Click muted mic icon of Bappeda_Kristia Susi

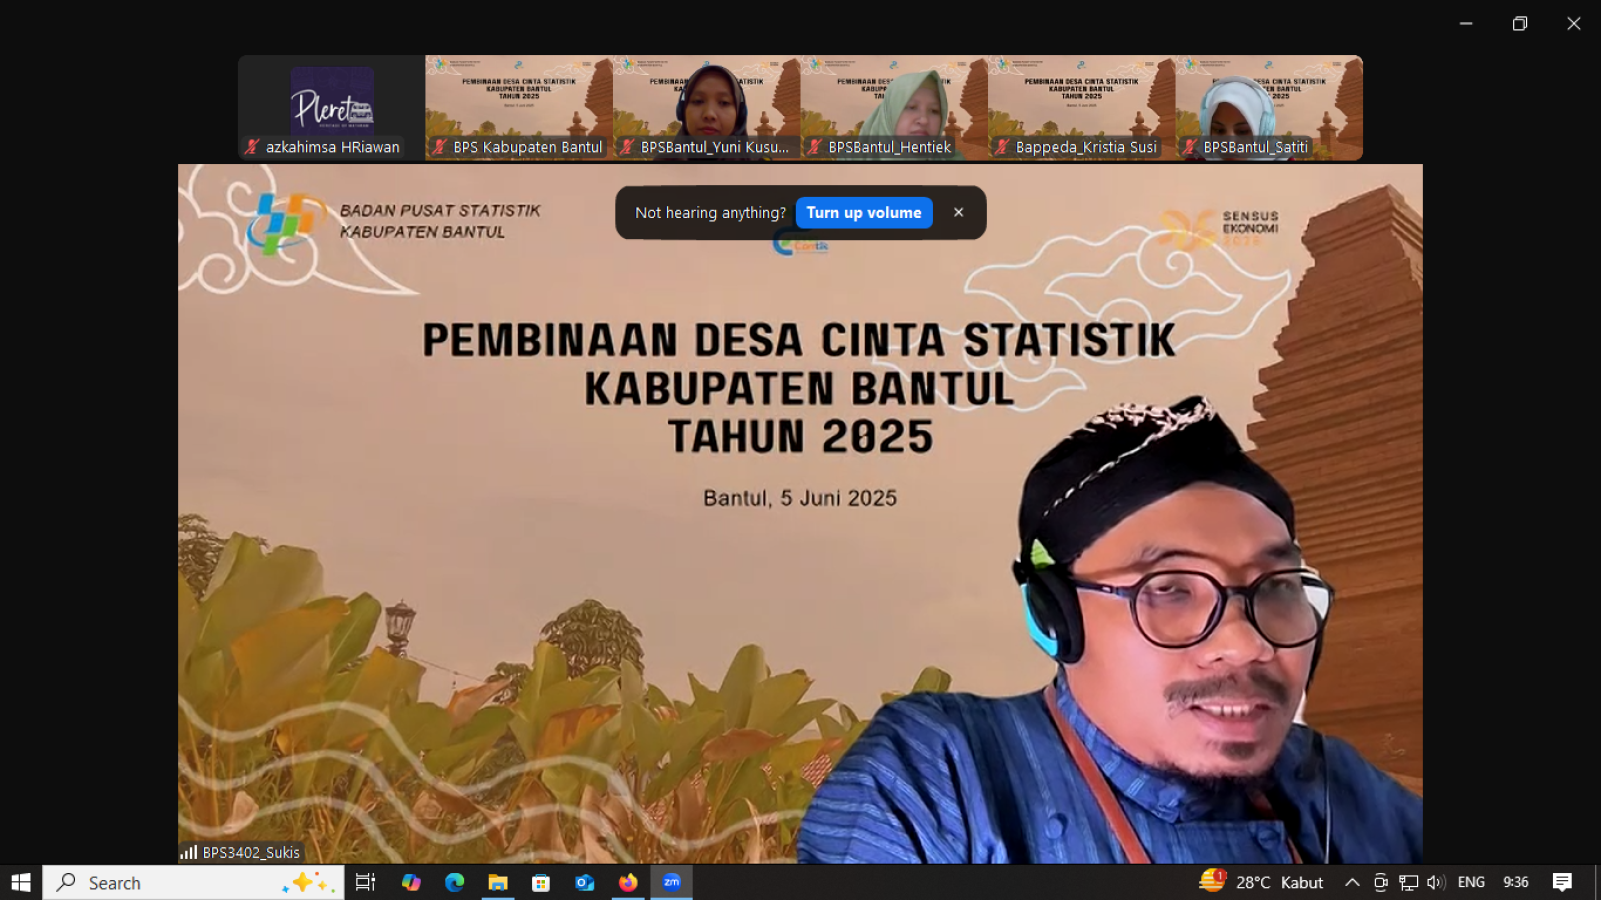pyautogui.click(x=1002, y=147)
